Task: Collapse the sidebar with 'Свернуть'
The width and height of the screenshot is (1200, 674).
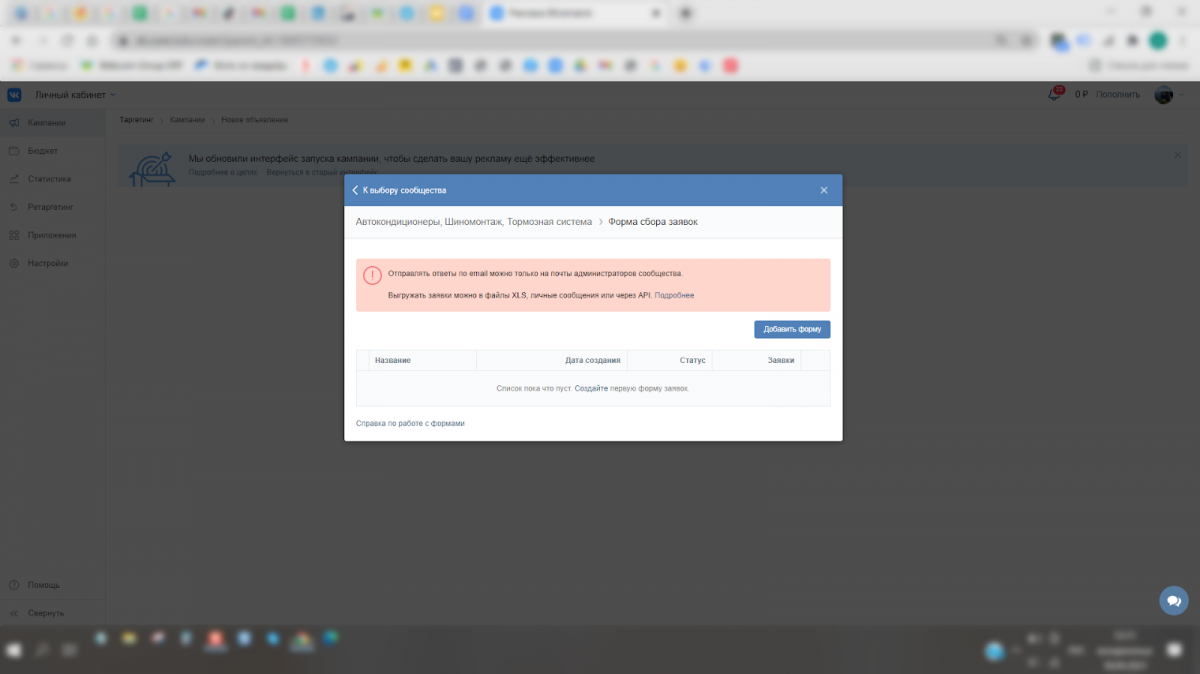Action: 45,613
